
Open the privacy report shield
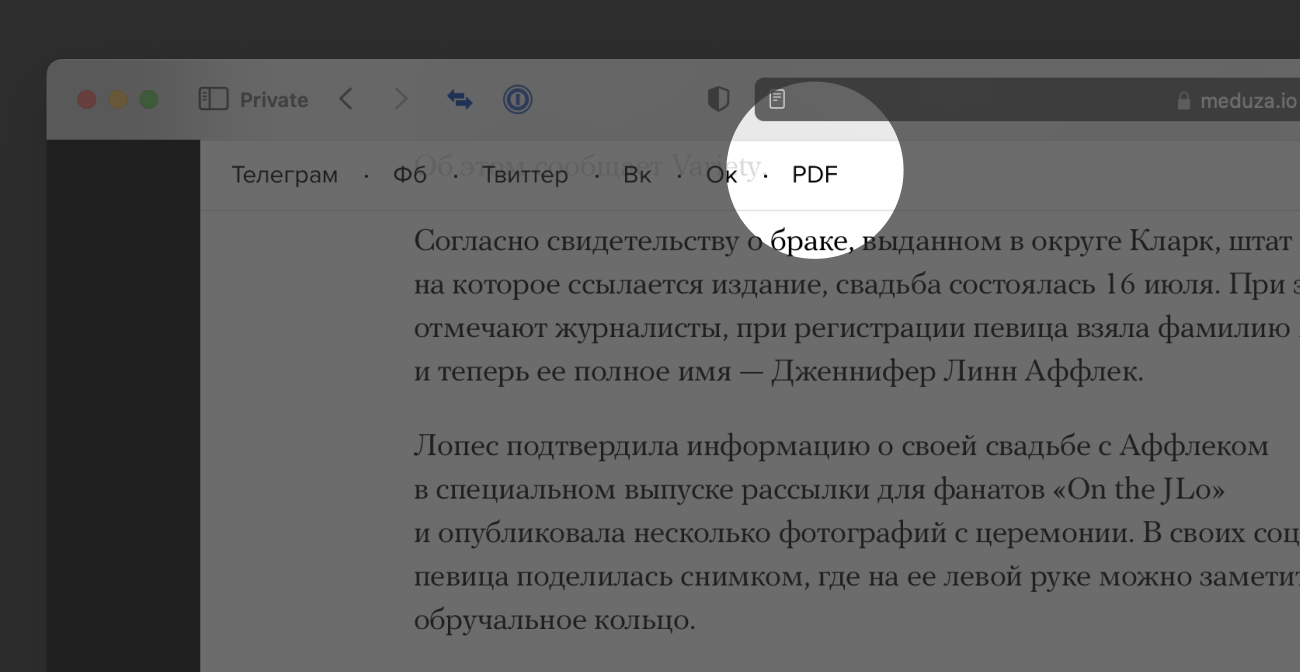click(x=718, y=99)
